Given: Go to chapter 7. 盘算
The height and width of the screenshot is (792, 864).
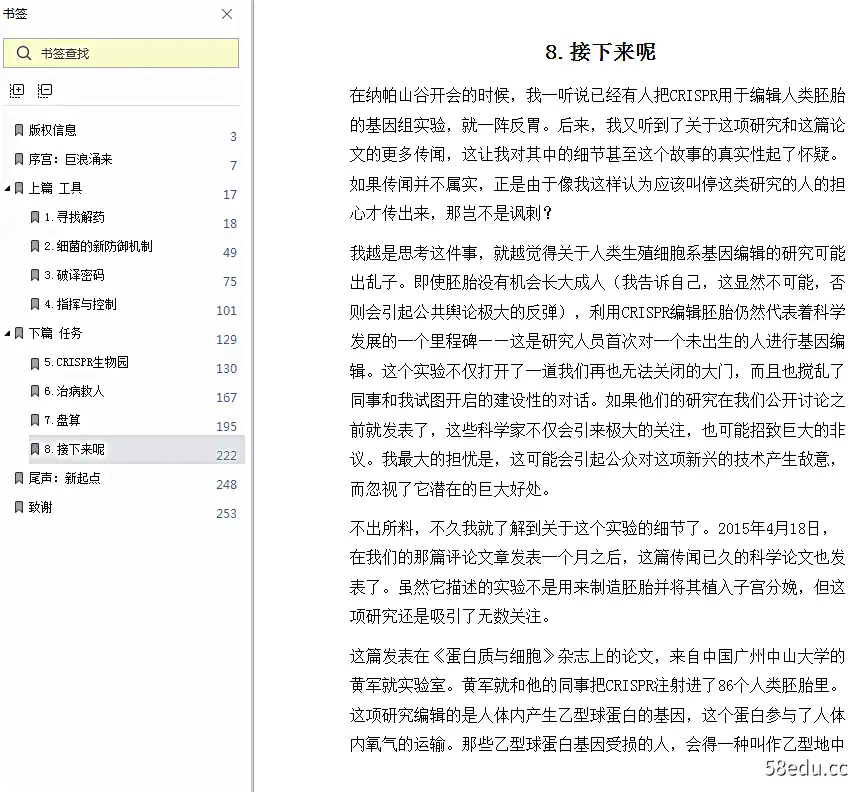Looking at the screenshot, I should coord(62,421).
